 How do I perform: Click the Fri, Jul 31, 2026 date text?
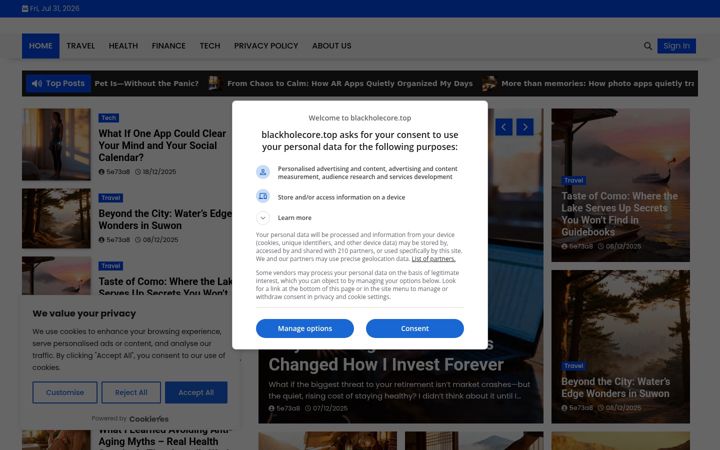pos(55,9)
